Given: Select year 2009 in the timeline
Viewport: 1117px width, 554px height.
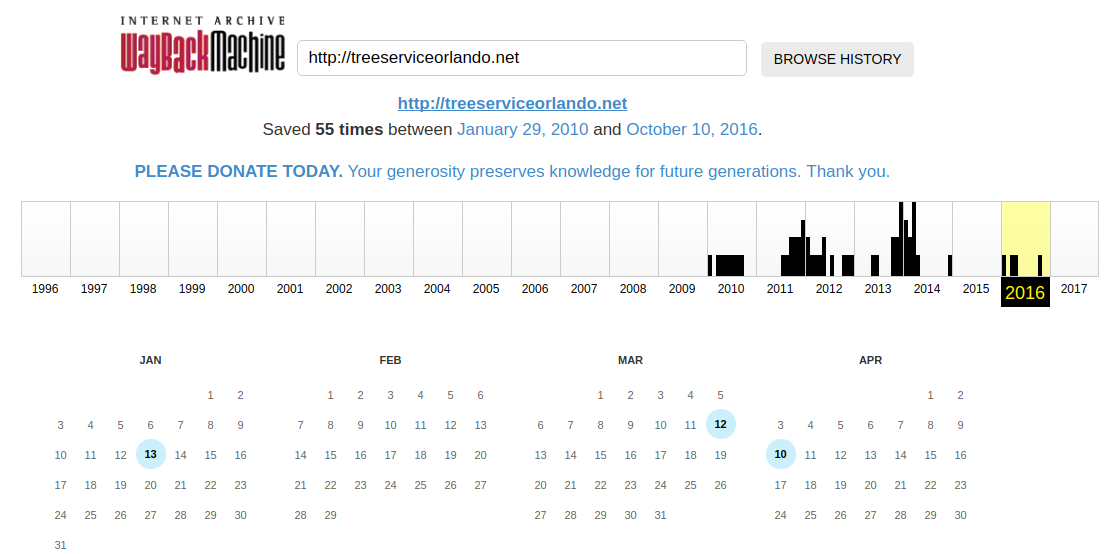Looking at the screenshot, I should click(682, 288).
